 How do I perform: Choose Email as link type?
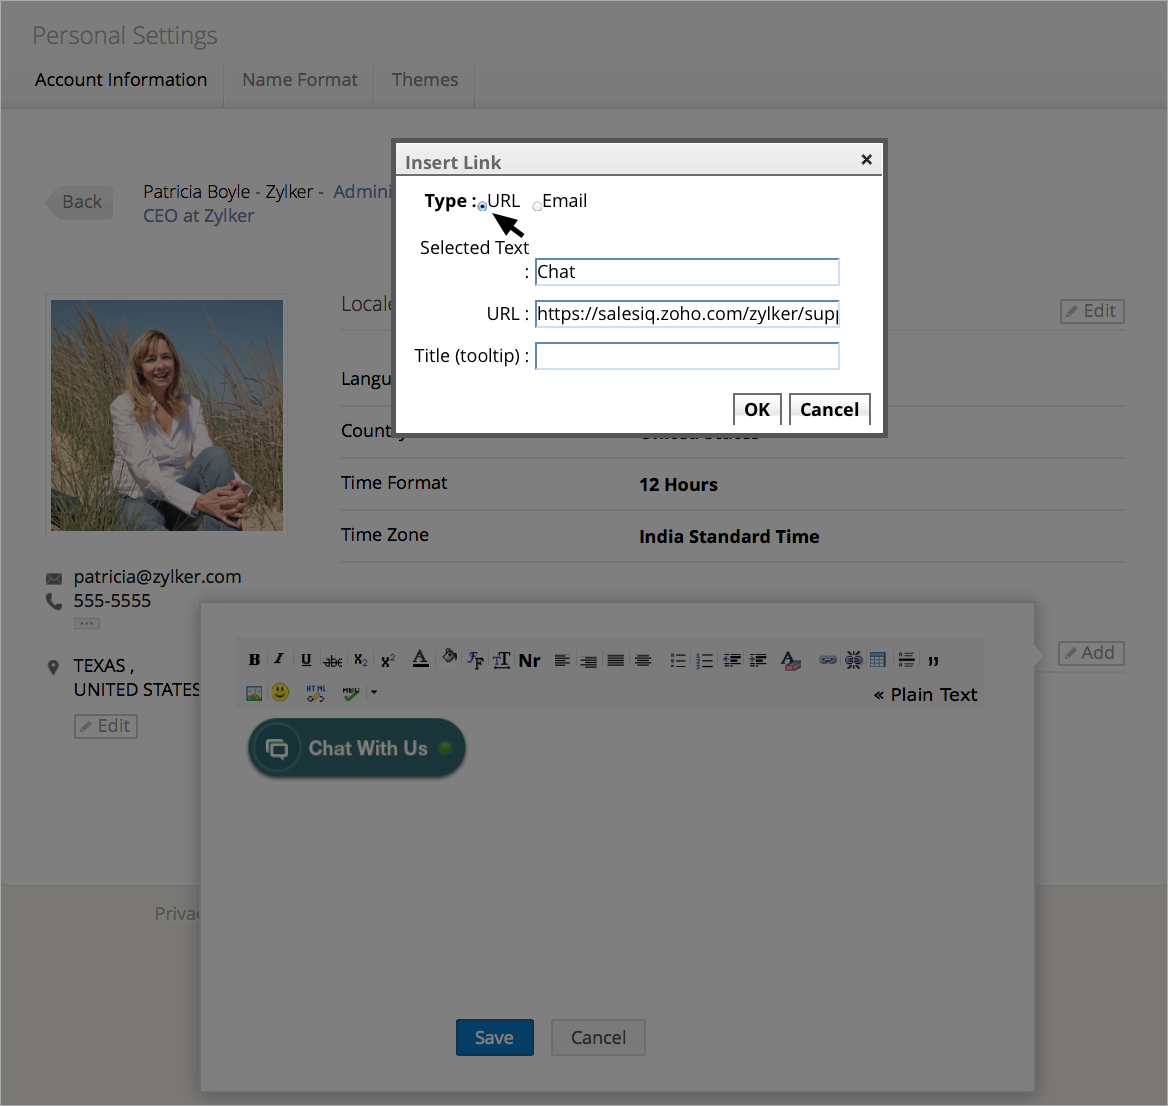tap(538, 206)
